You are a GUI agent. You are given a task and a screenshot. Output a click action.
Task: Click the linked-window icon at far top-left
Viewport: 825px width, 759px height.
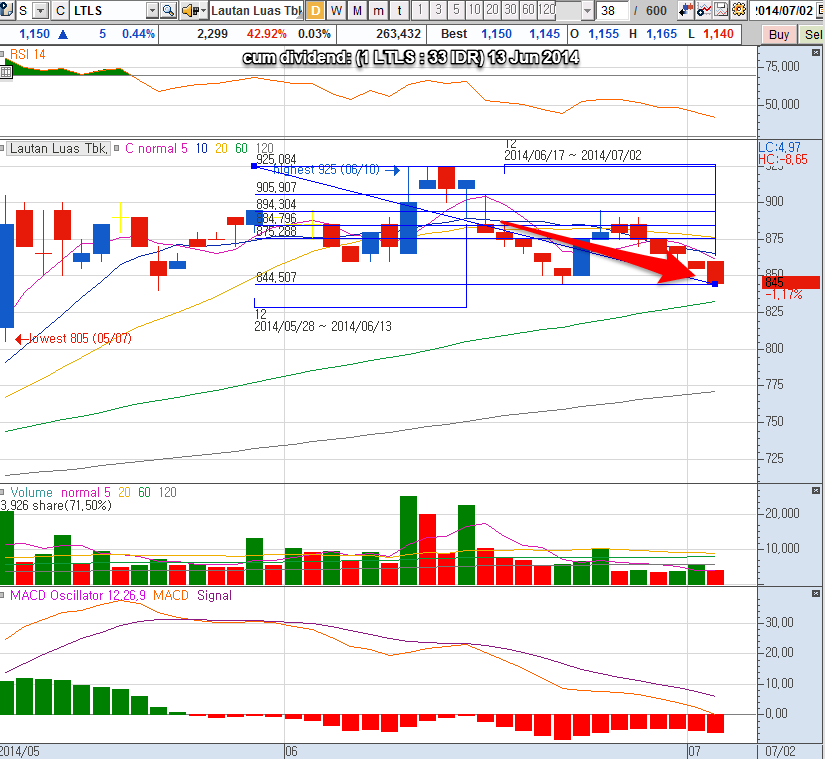coord(6,9)
